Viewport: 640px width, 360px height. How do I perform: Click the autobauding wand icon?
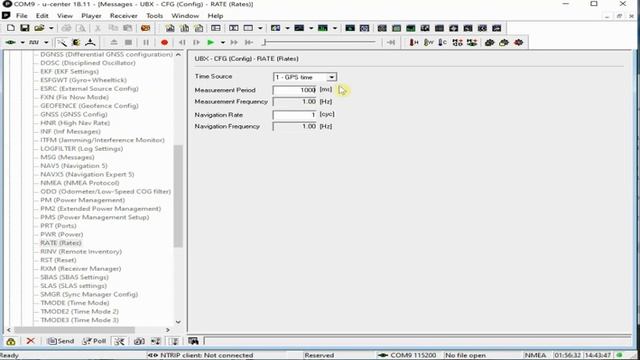62,42
